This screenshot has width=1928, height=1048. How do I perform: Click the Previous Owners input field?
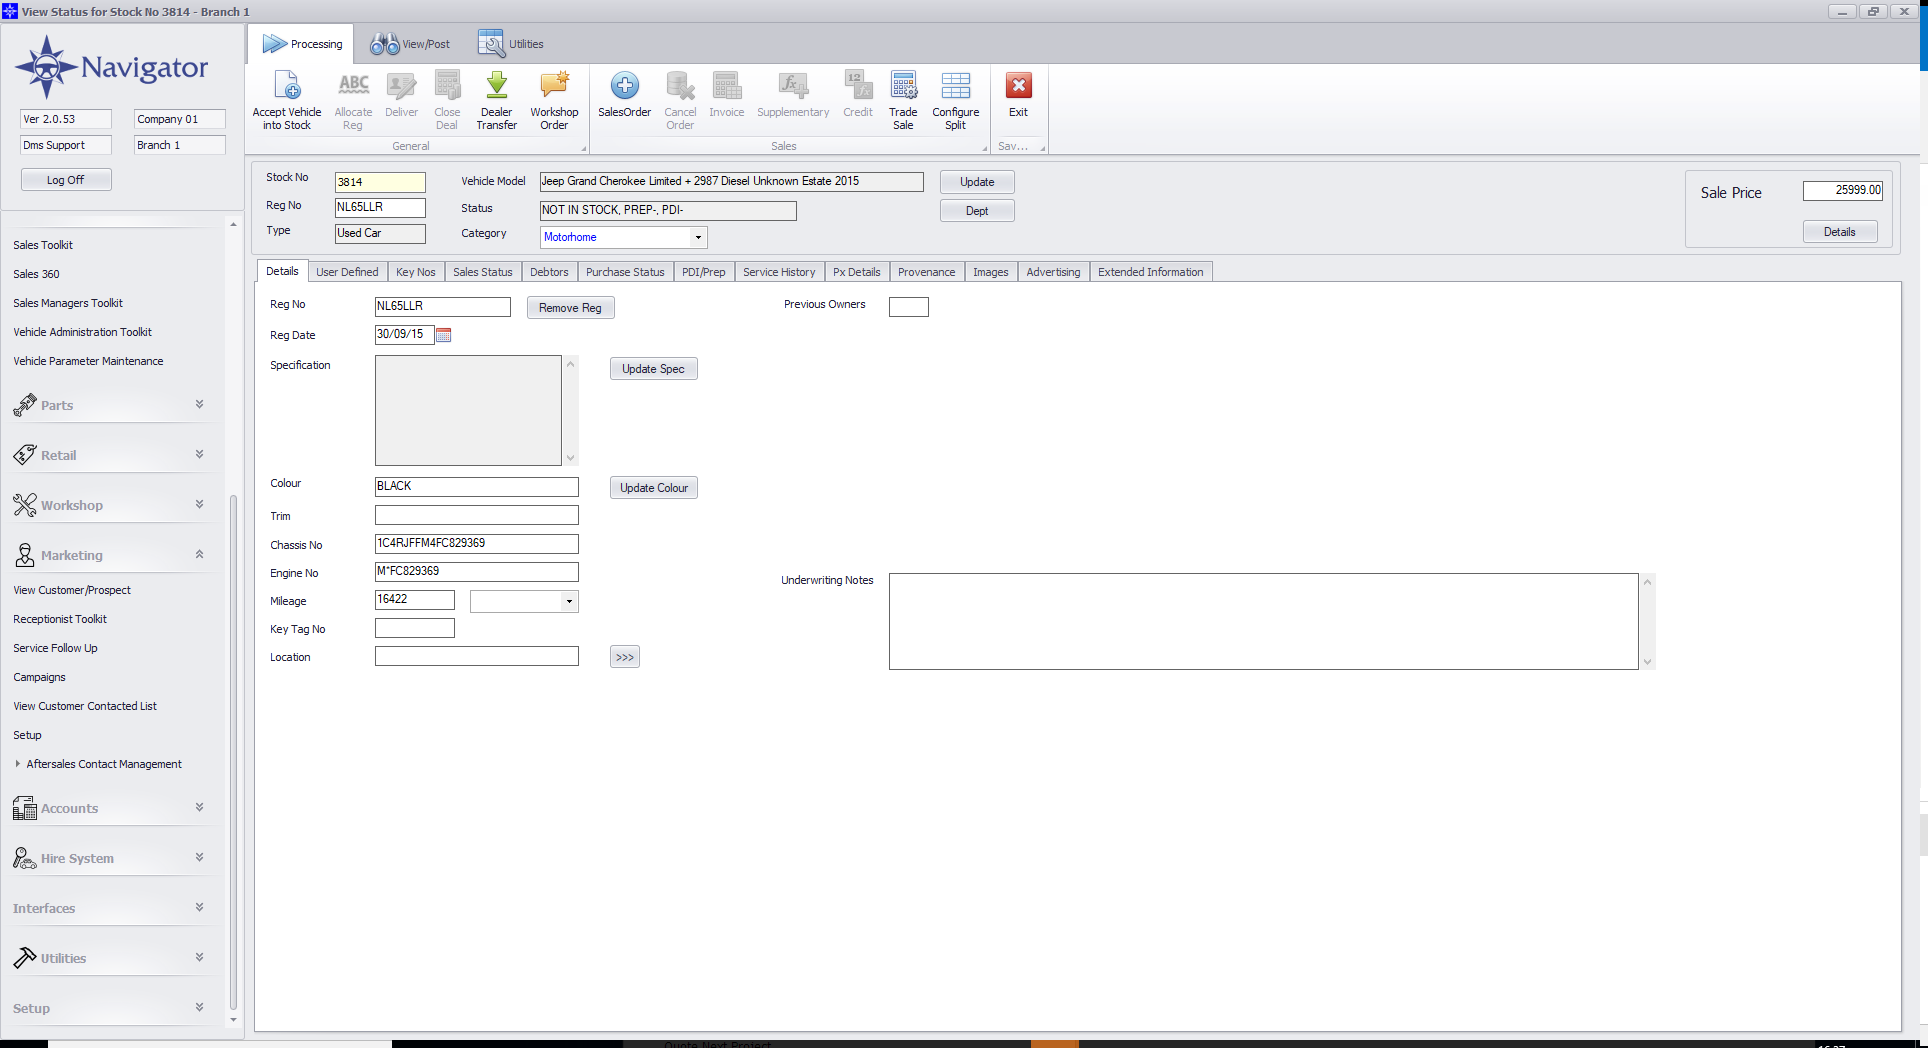[x=909, y=307]
